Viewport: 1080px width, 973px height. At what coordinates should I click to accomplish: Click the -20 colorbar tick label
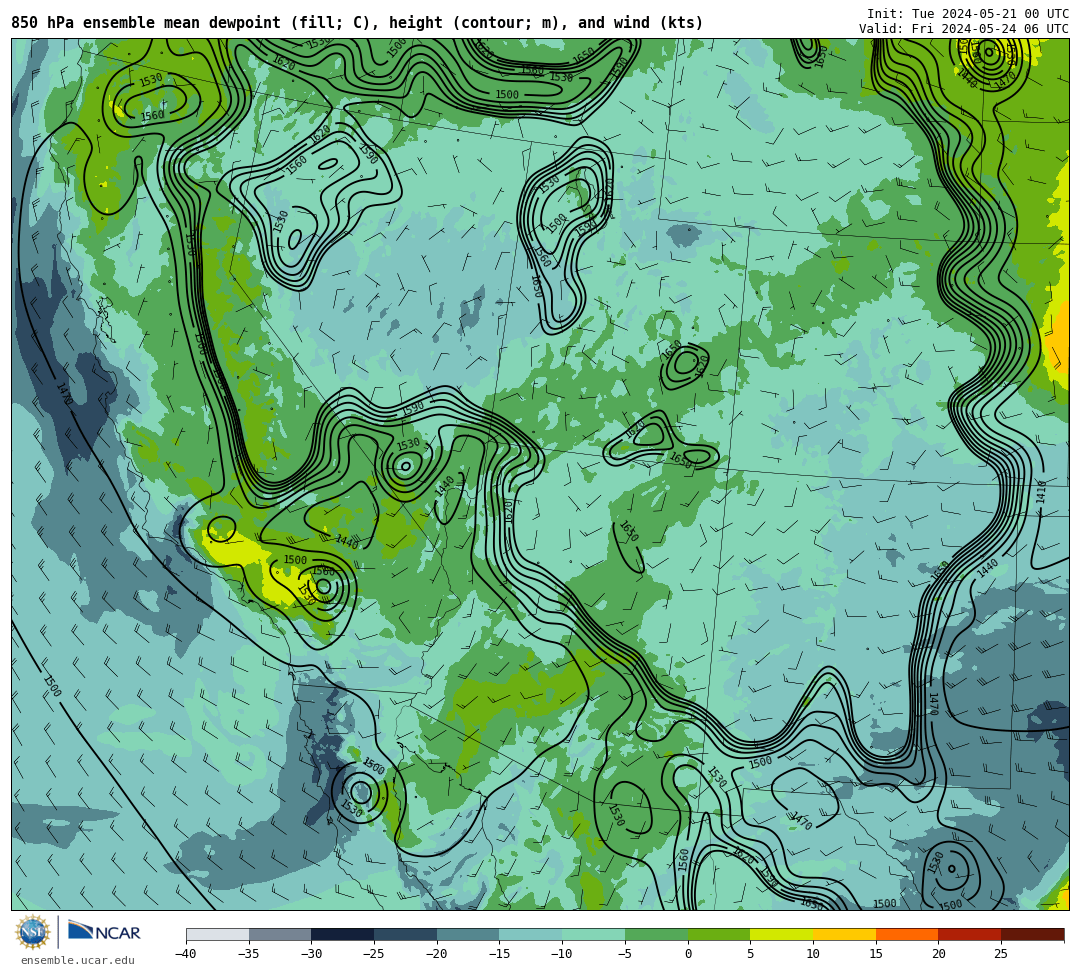(436, 954)
